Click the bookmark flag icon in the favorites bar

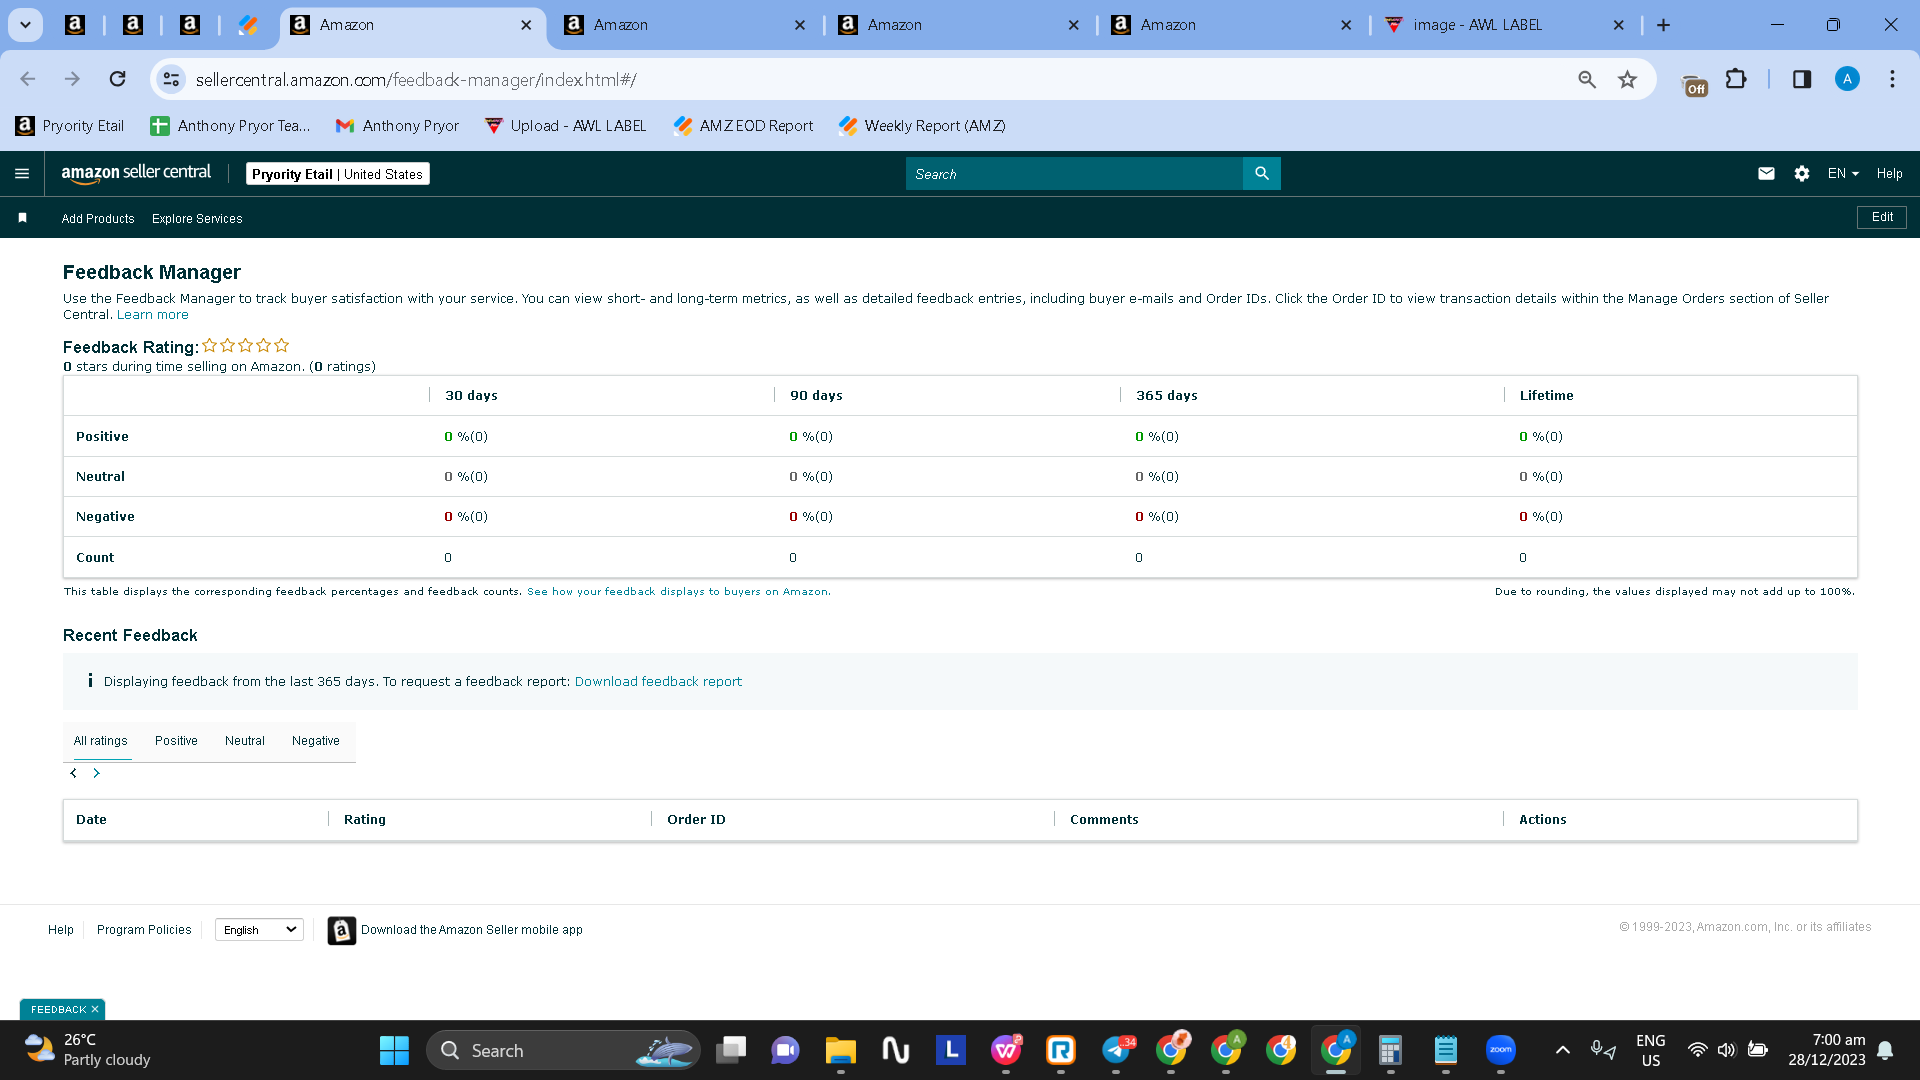22,218
